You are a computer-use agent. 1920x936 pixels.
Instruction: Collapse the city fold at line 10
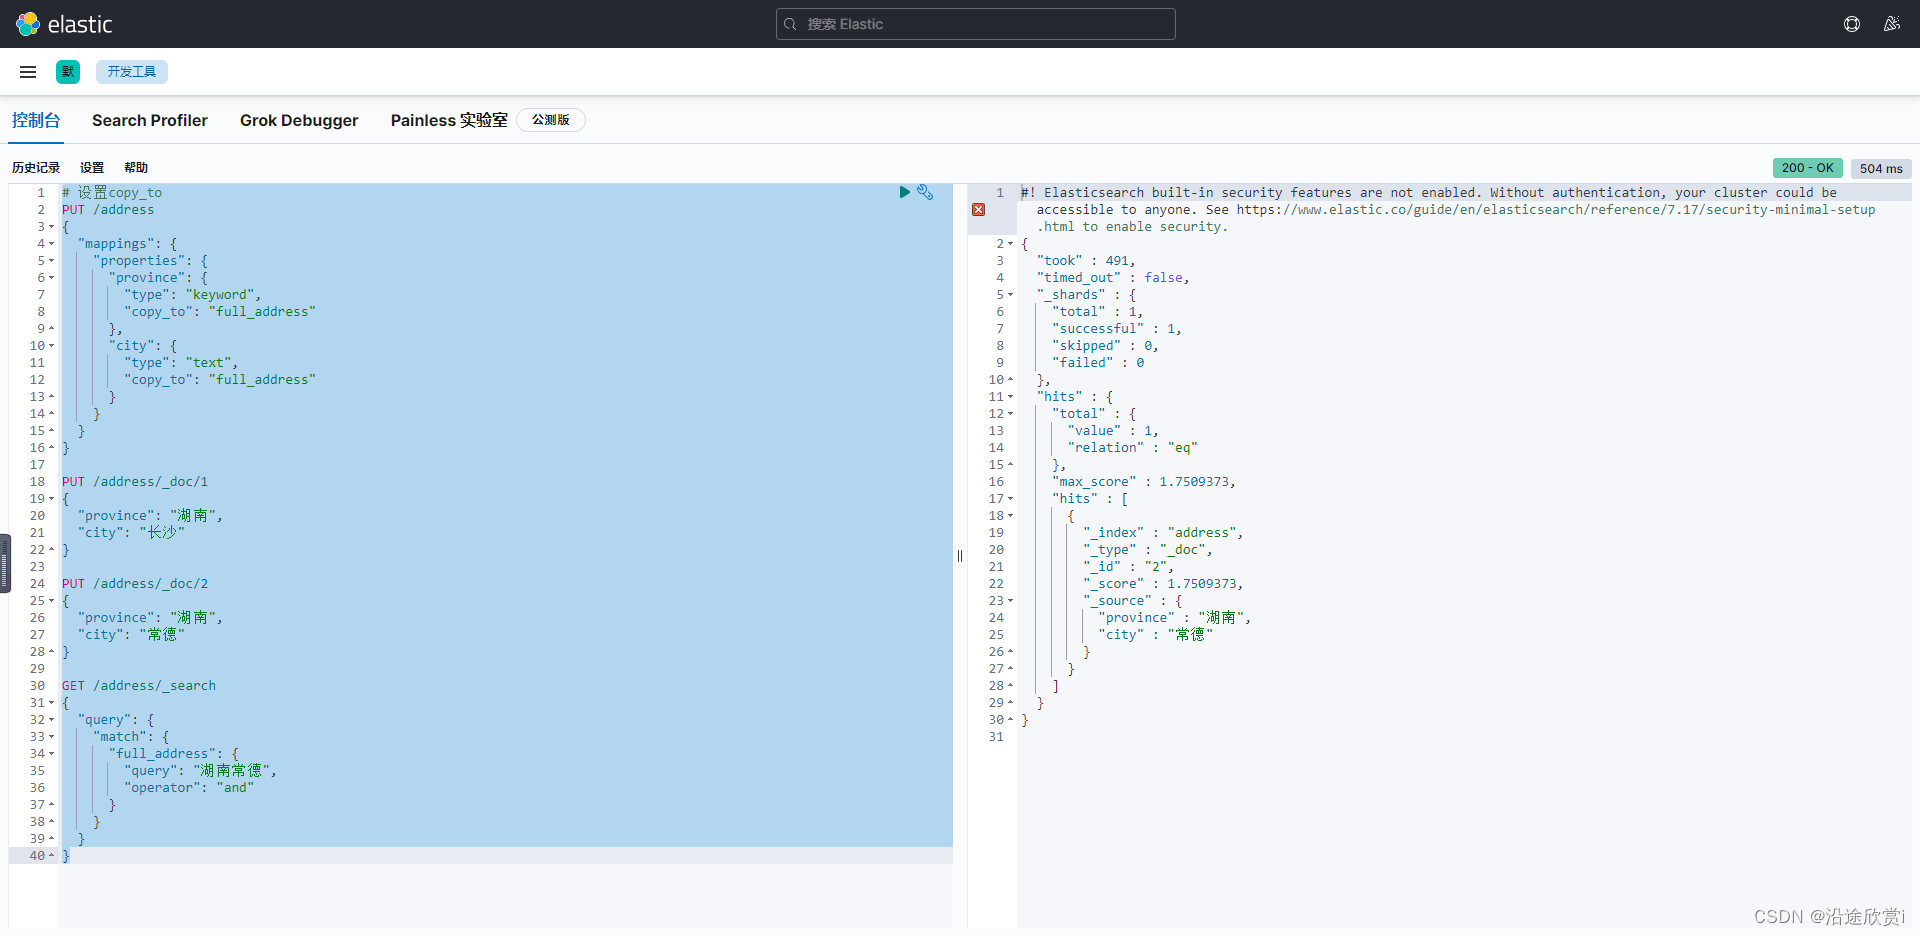pyautogui.click(x=52, y=346)
